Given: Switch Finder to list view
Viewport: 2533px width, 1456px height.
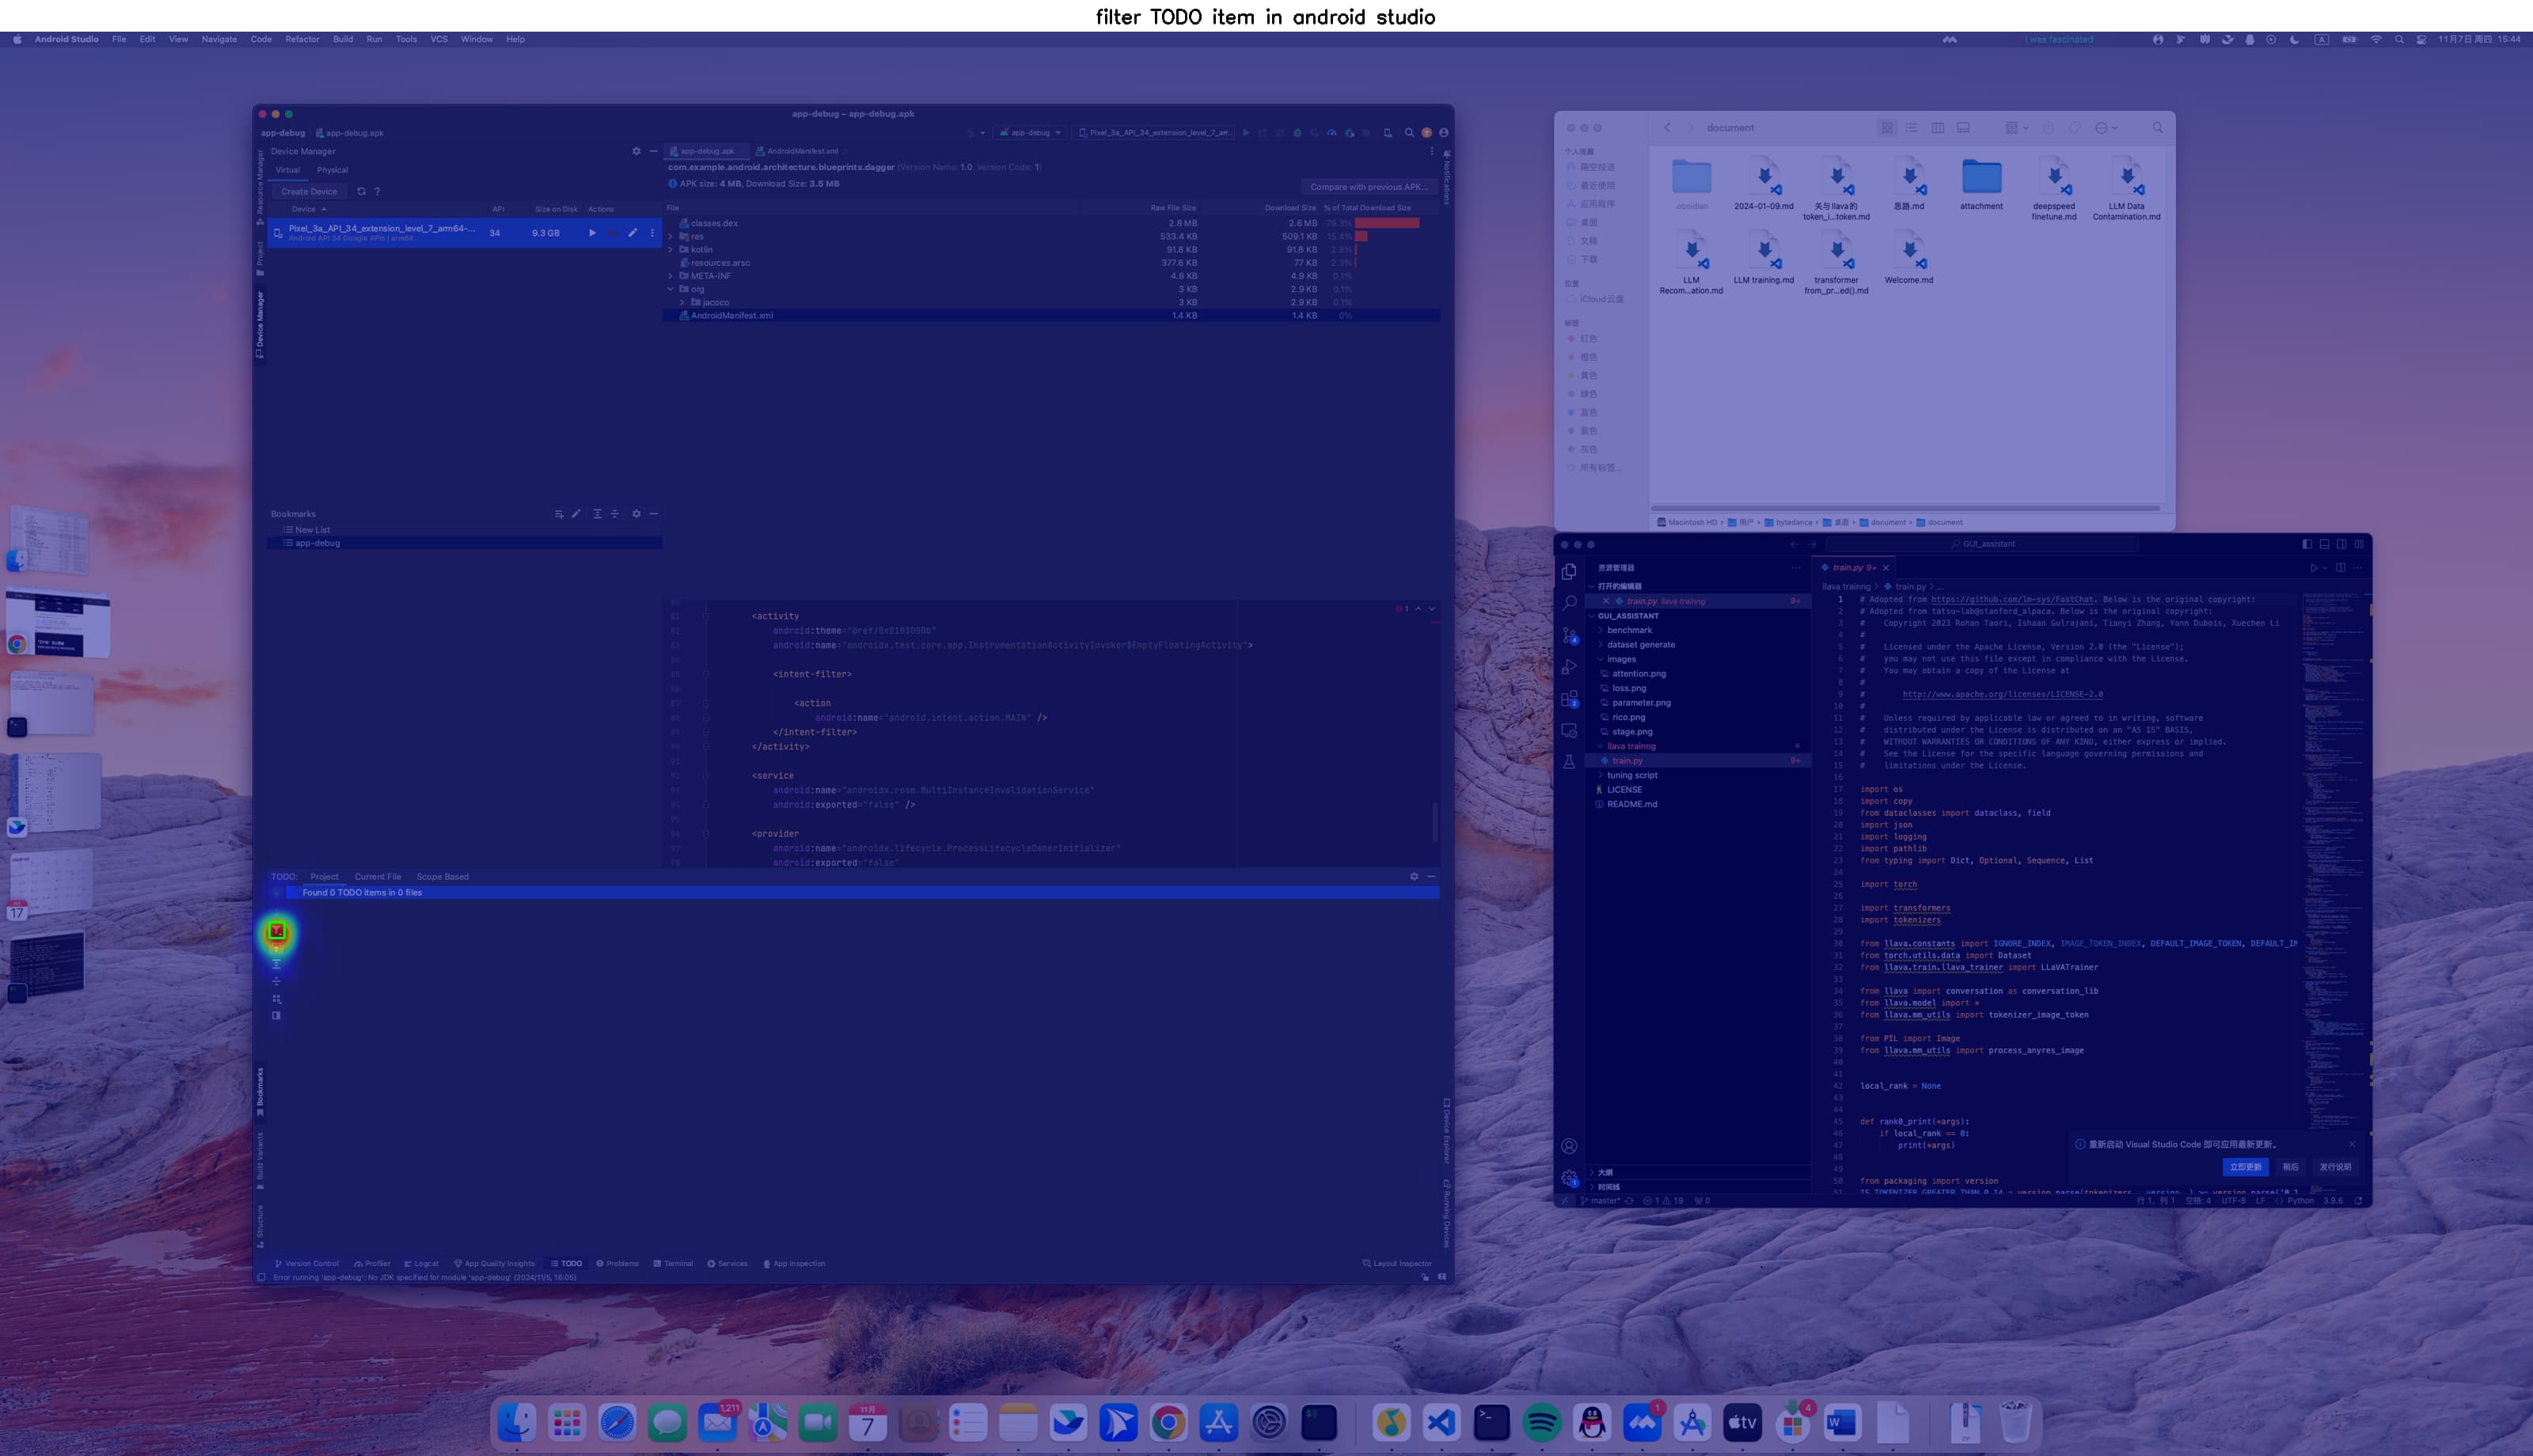Looking at the screenshot, I should click(1912, 128).
